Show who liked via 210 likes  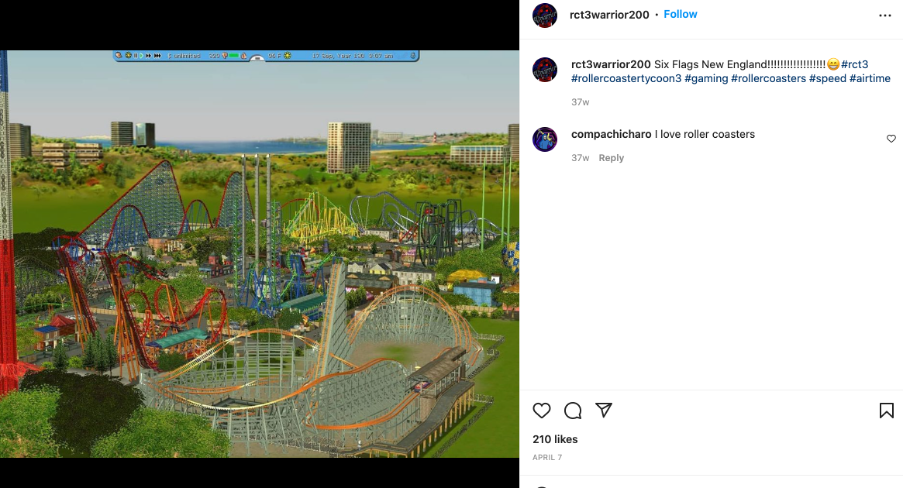[x=555, y=439]
